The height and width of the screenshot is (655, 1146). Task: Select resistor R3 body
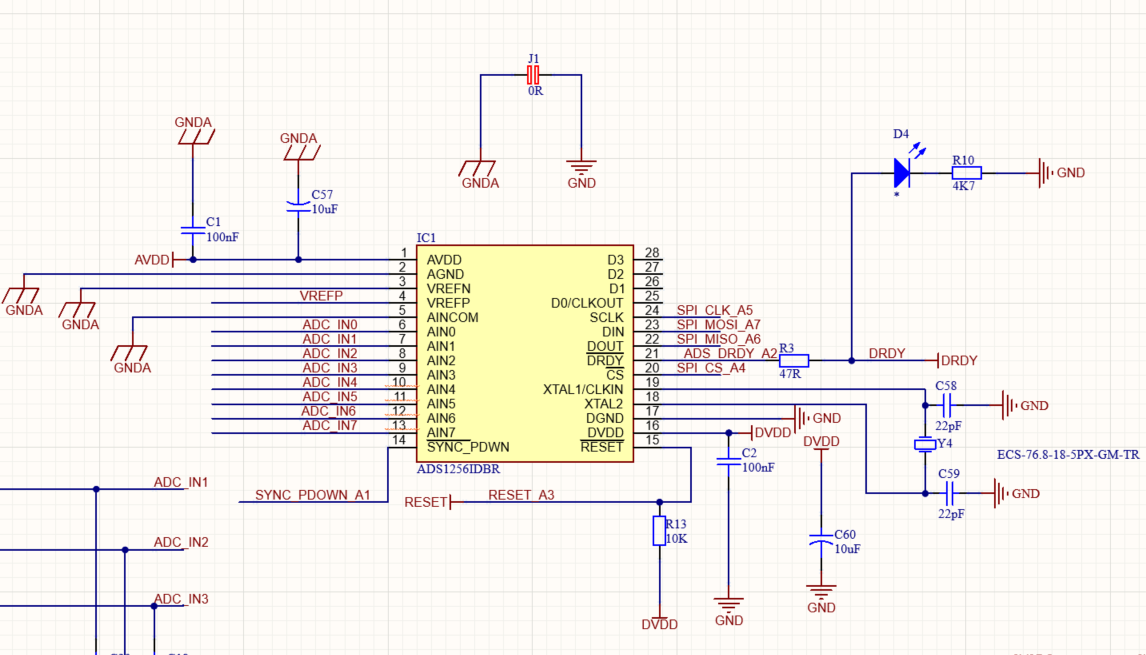click(794, 360)
